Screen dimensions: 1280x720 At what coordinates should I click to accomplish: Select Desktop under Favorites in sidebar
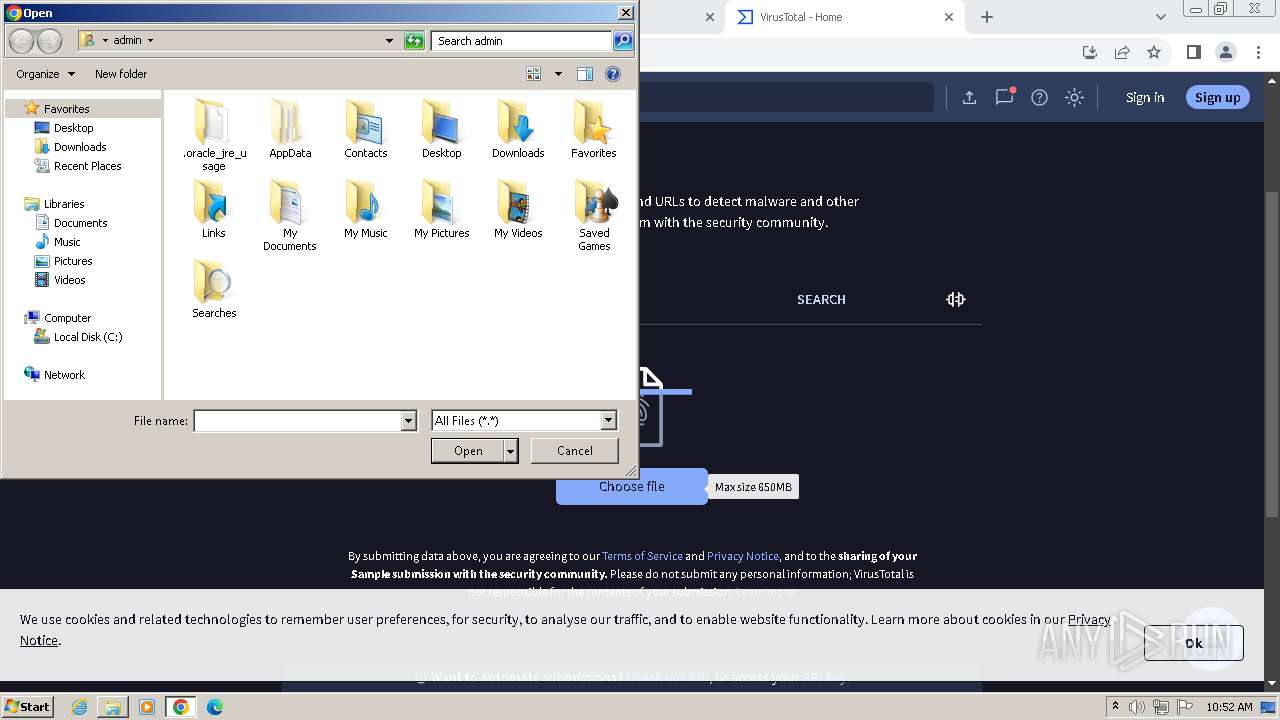coord(74,128)
